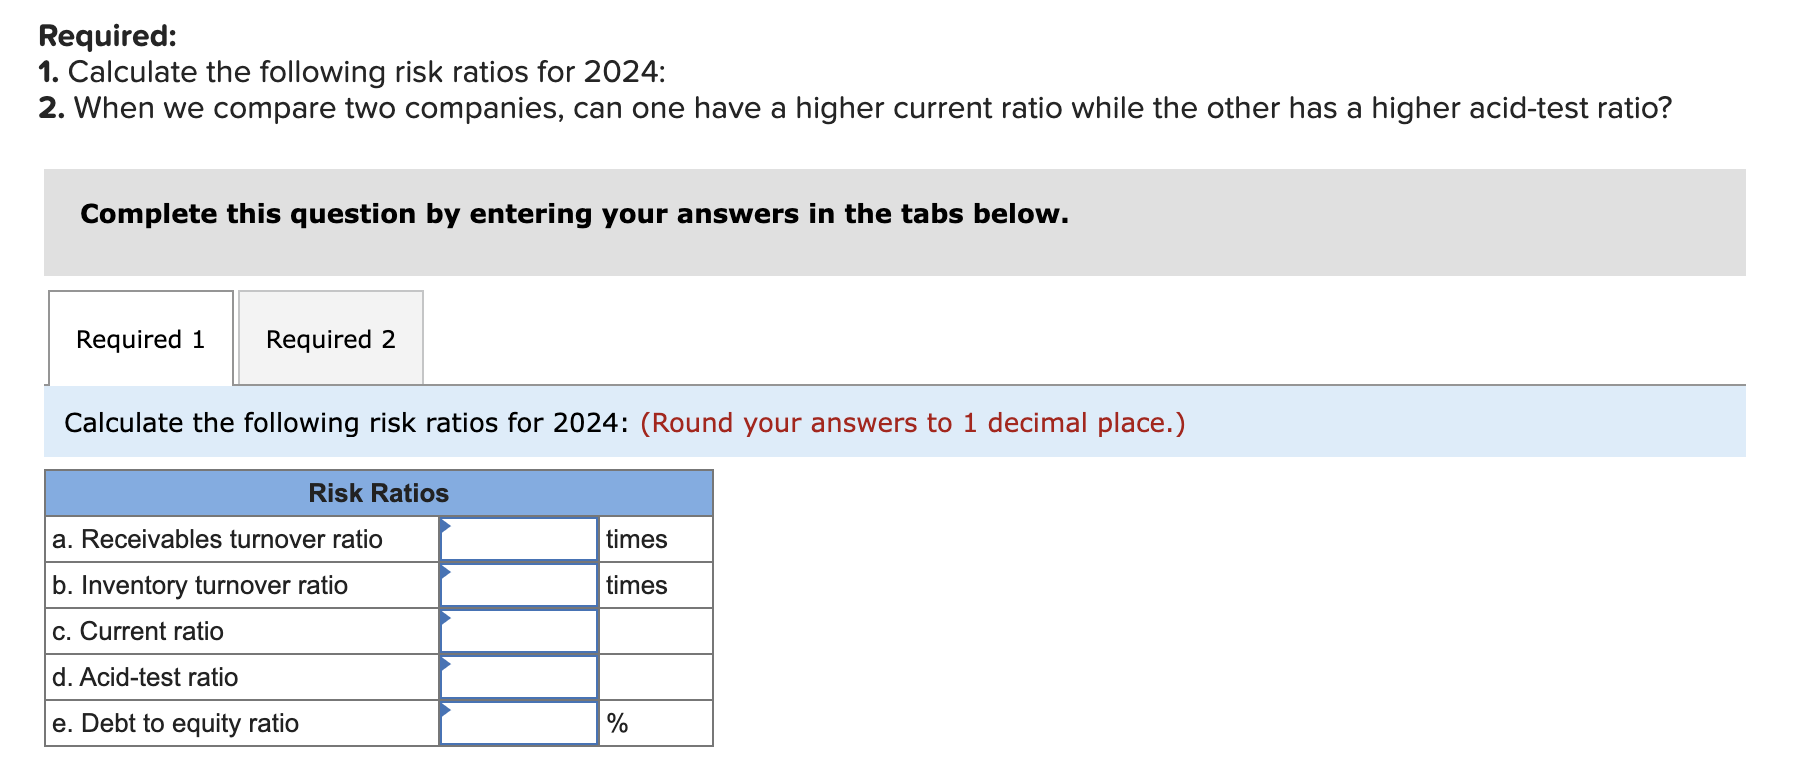
Task: Click the Acid-test ratio answer field
Action: coord(518,677)
